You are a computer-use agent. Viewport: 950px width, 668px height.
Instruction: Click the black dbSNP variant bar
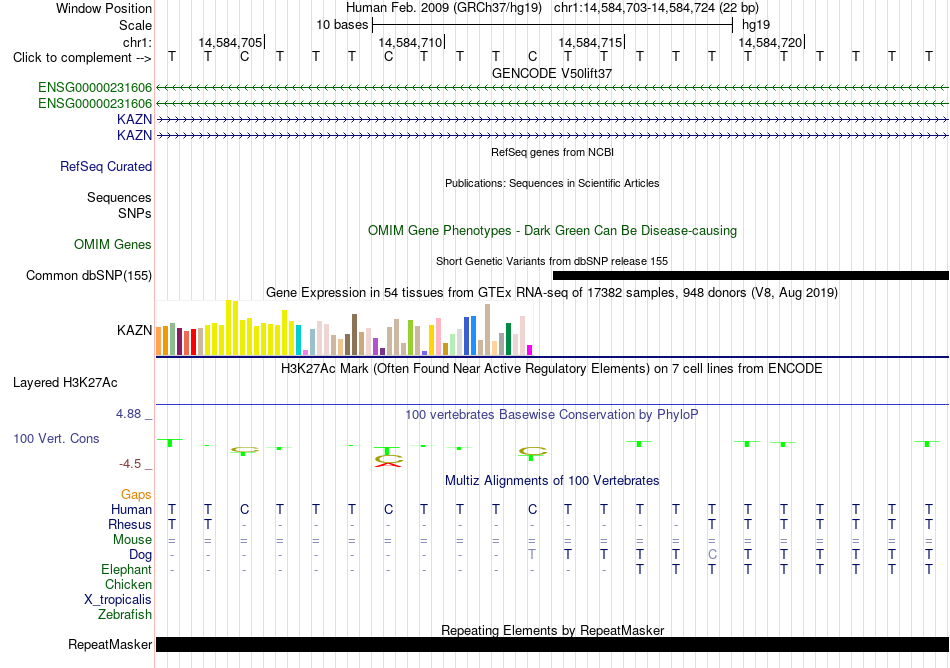pyautogui.click(x=751, y=276)
